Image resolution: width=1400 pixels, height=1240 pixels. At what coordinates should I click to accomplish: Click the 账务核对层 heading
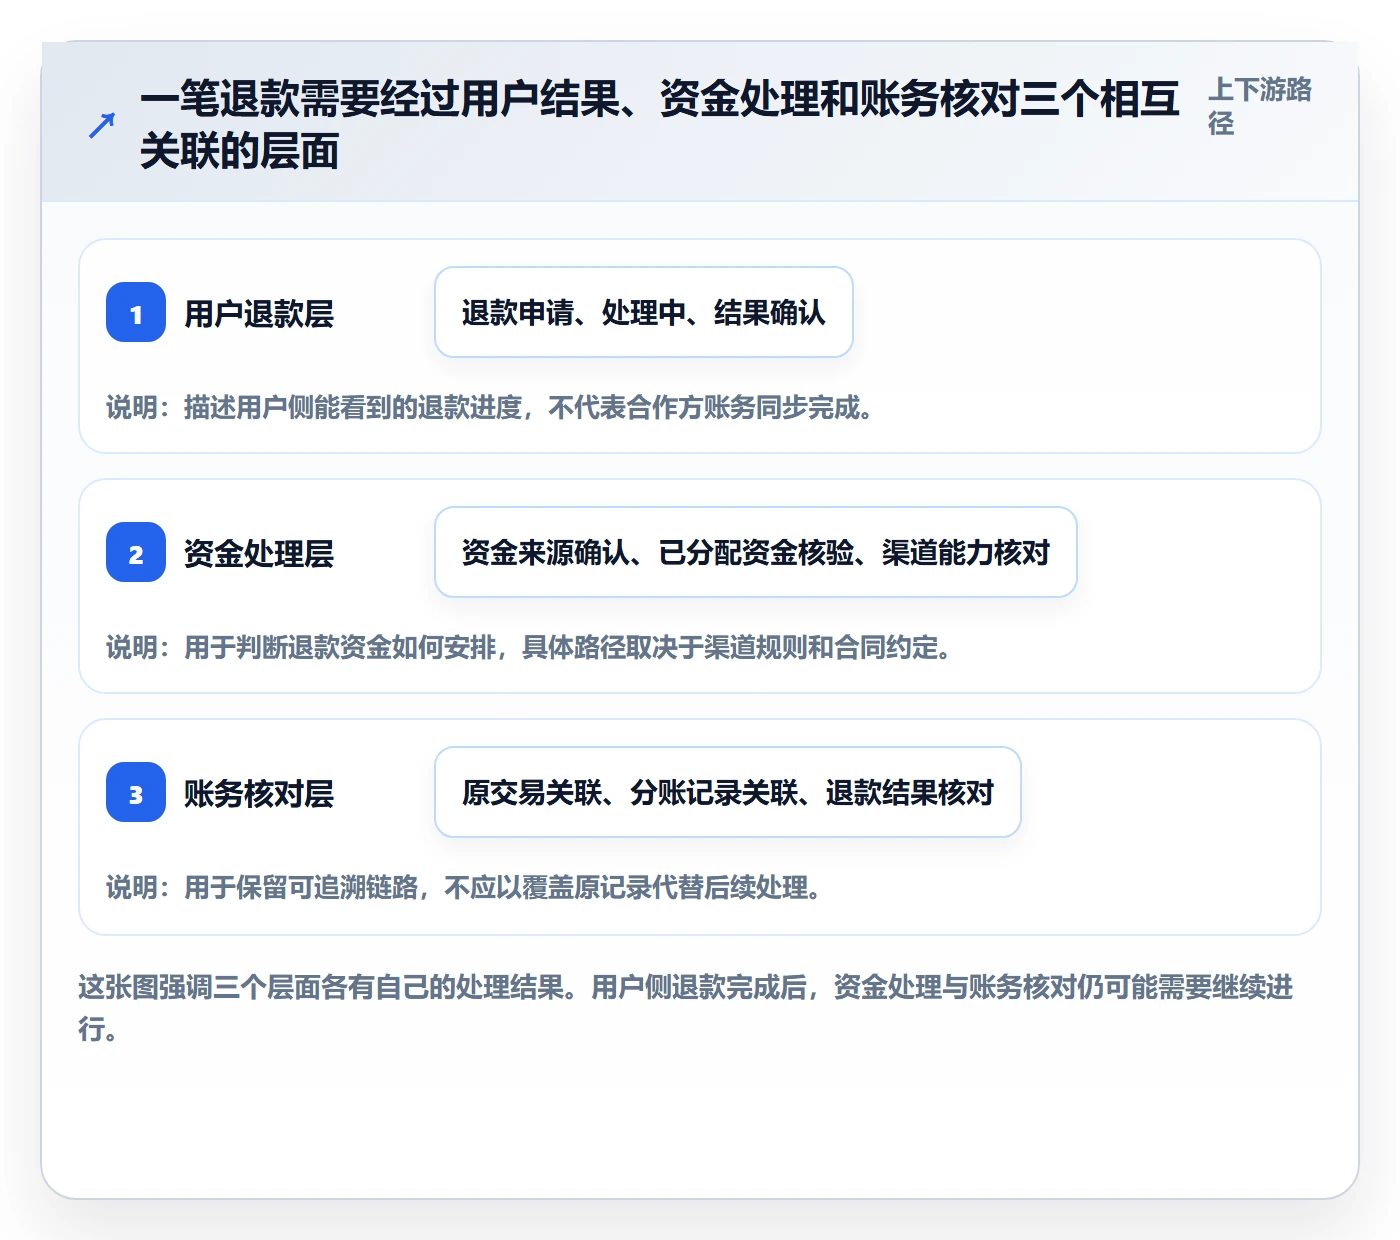point(259,794)
